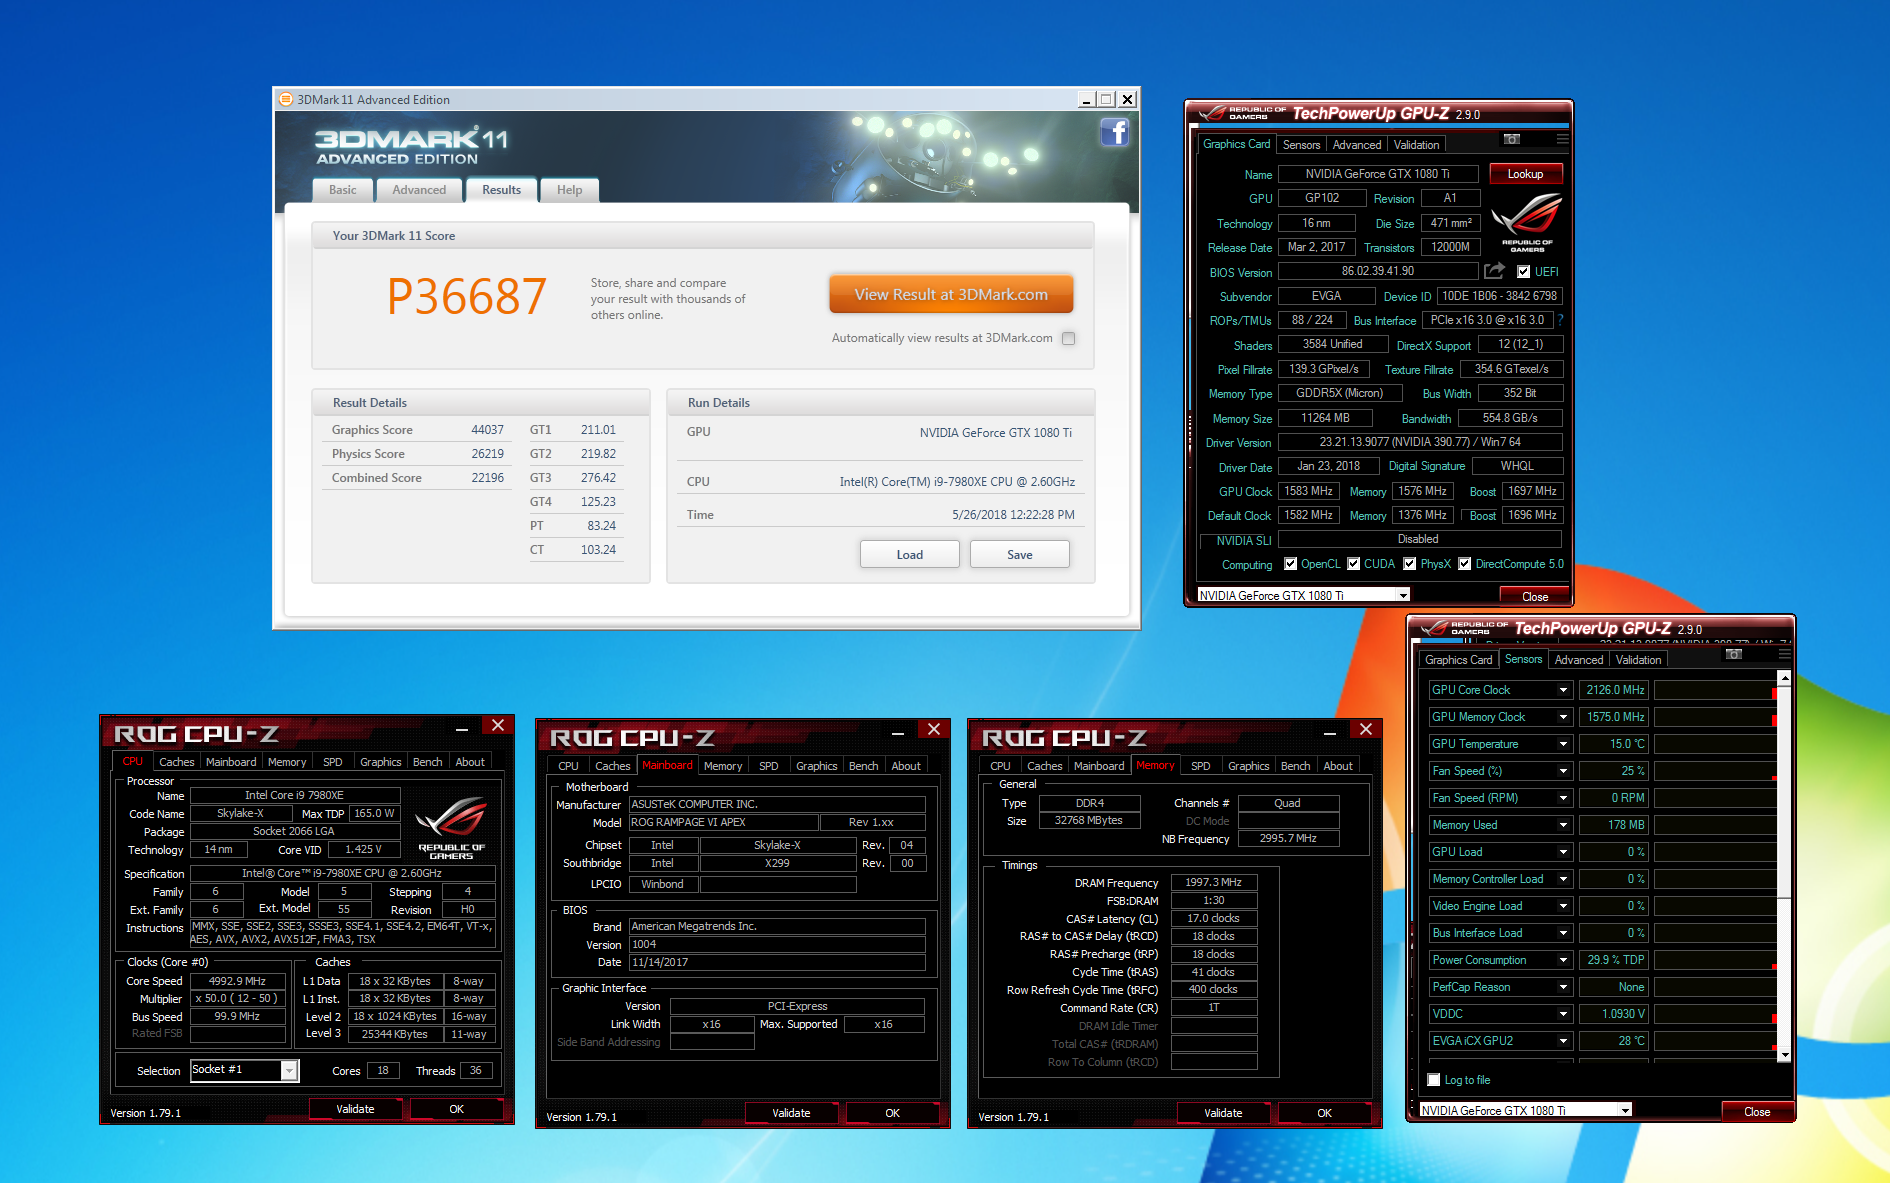Open the hamburger menu in GPU-Z Graphics Card window
The width and height of the screenshot is (1890, 1183).
coord(1562,139)
